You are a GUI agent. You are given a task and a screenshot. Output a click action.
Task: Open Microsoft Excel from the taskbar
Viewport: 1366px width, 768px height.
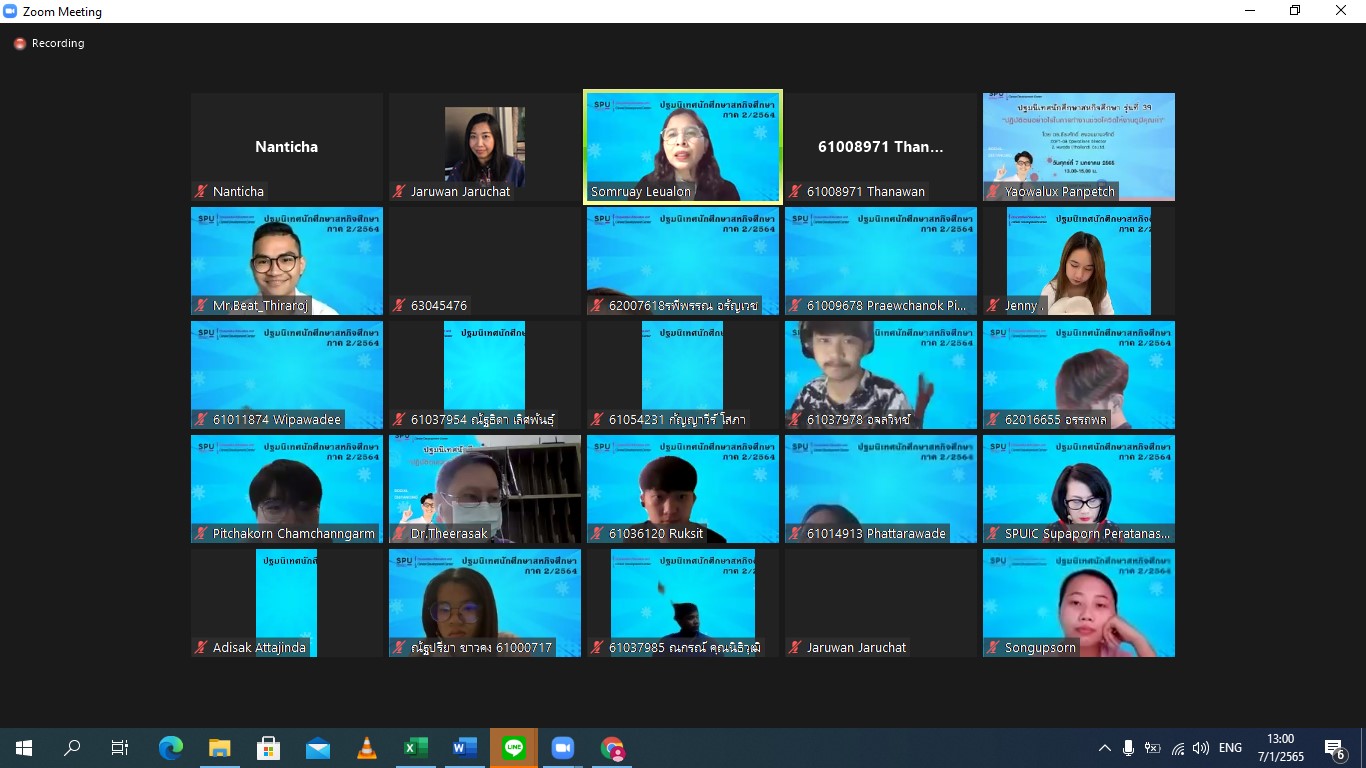click(416, 748)
